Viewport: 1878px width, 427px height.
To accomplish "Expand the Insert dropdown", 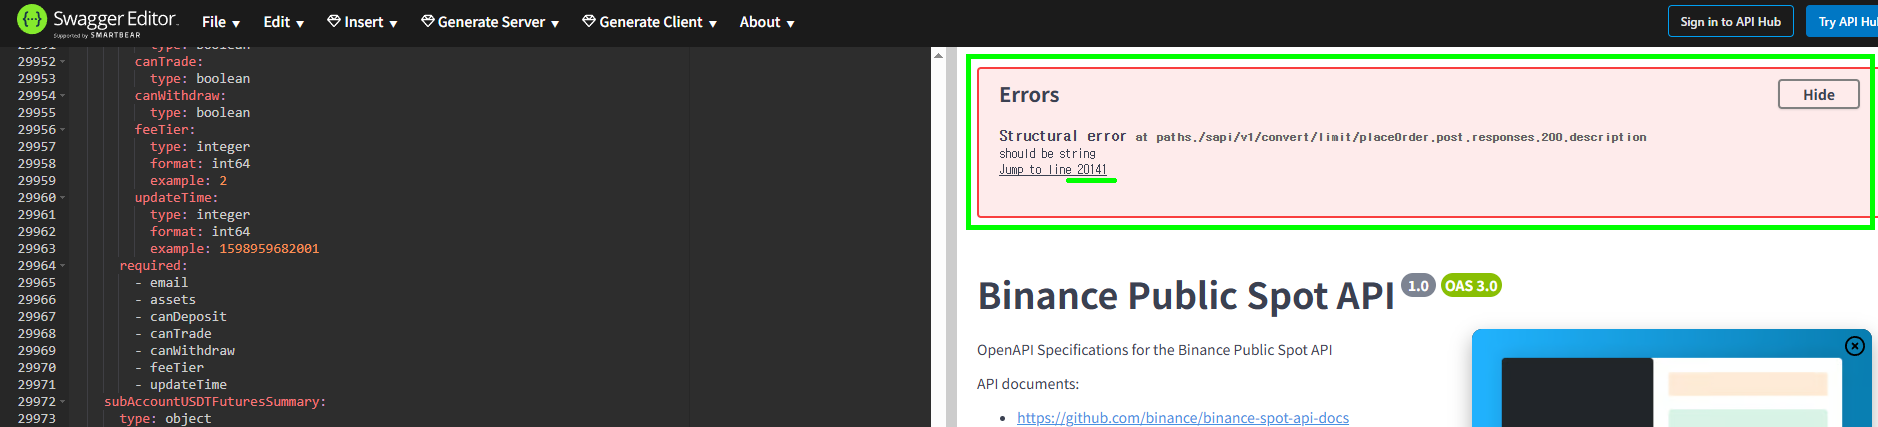I will coord(362,22).
